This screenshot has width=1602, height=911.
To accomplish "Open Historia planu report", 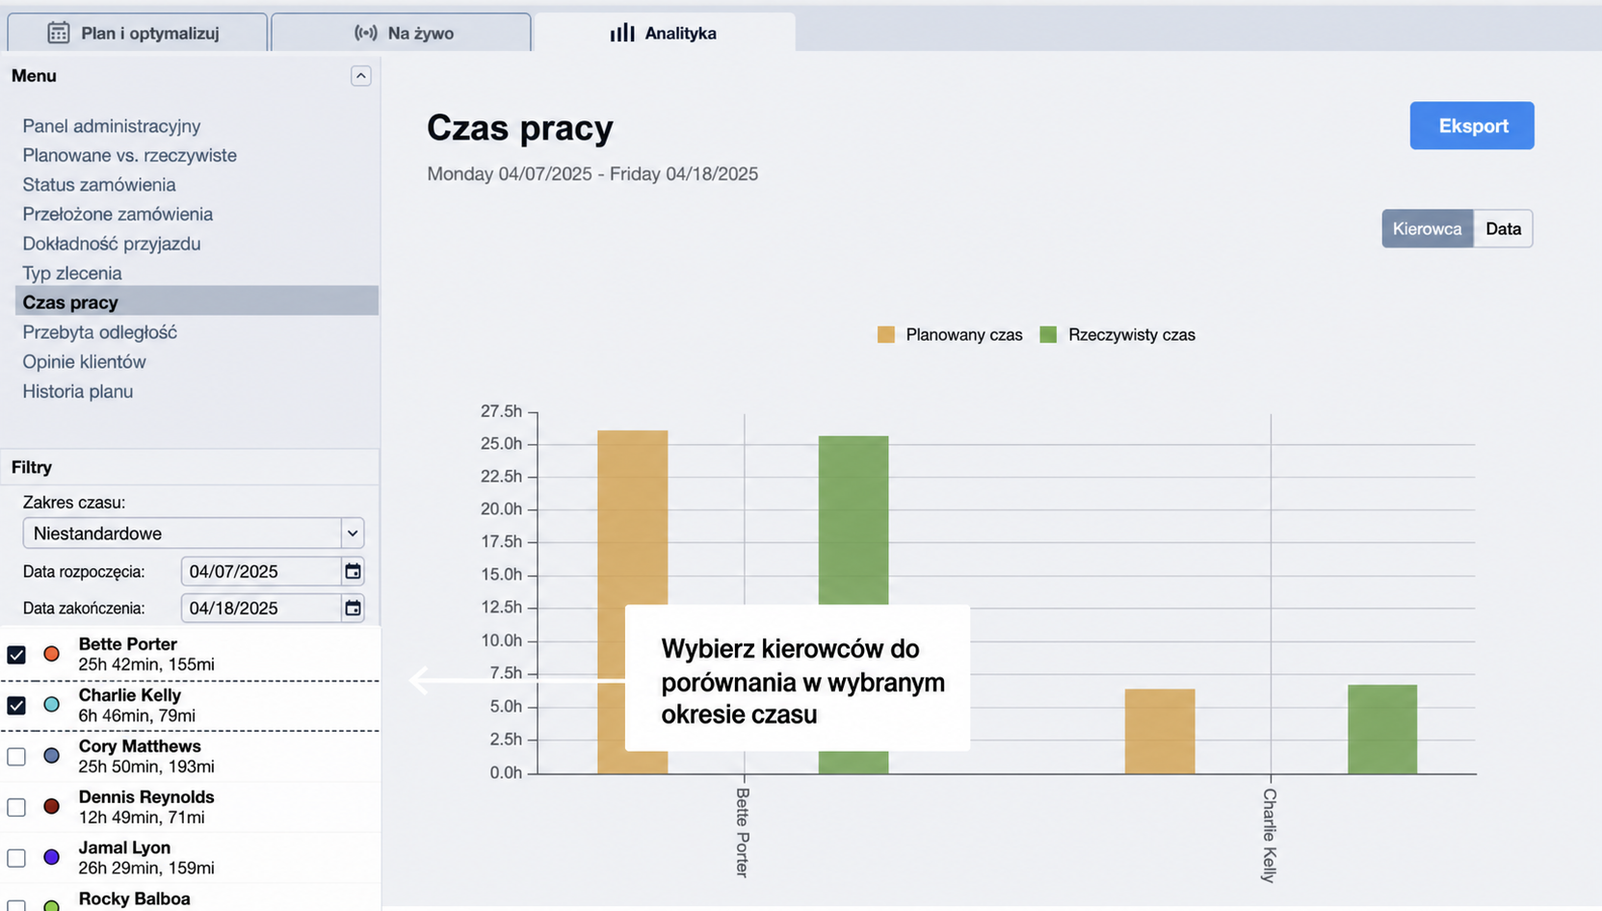I will coord(78,391).
